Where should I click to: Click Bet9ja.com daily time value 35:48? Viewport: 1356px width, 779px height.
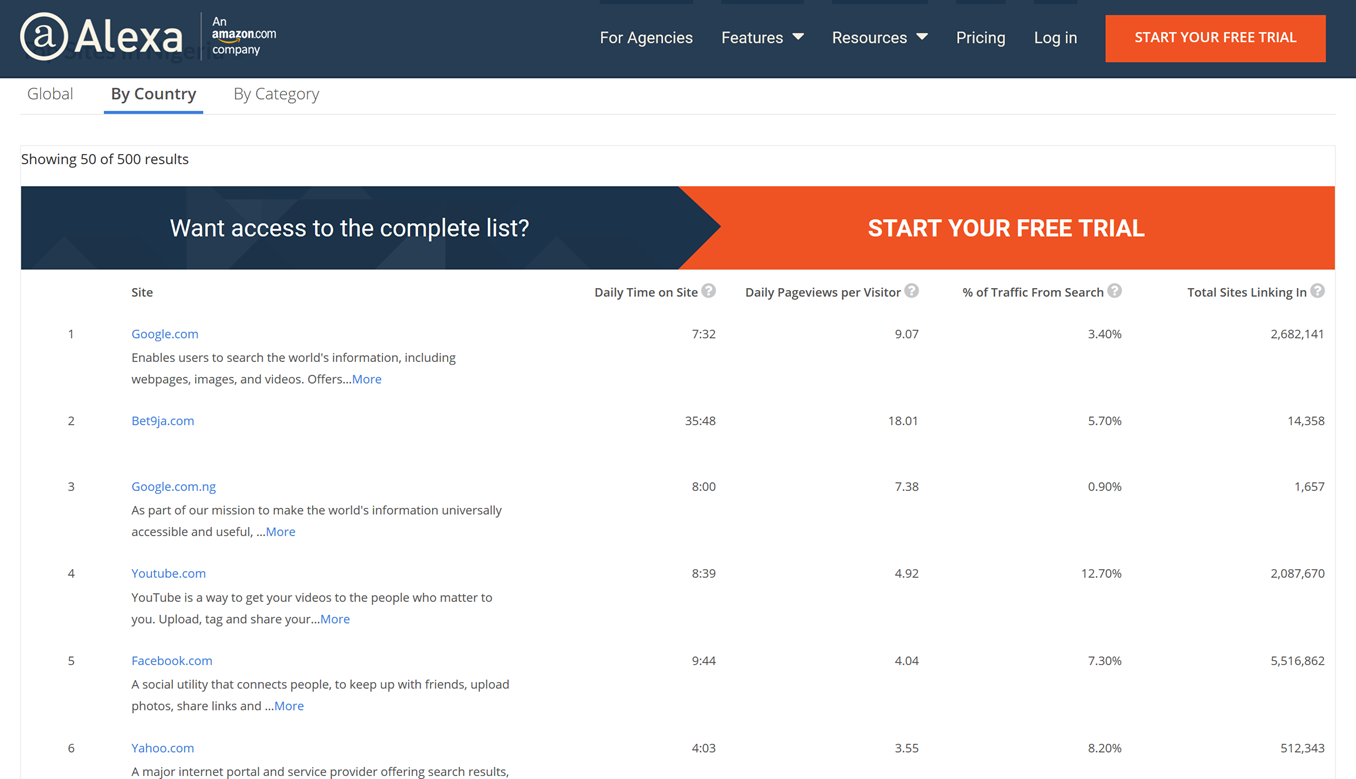(x=700, y=421)
